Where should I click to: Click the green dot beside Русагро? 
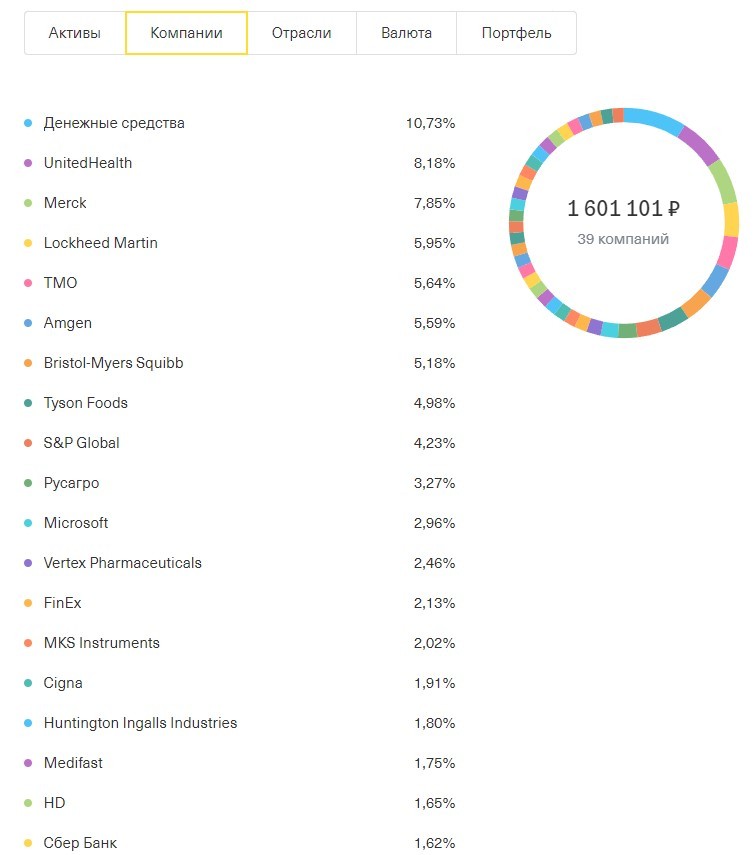click(28, 483)
